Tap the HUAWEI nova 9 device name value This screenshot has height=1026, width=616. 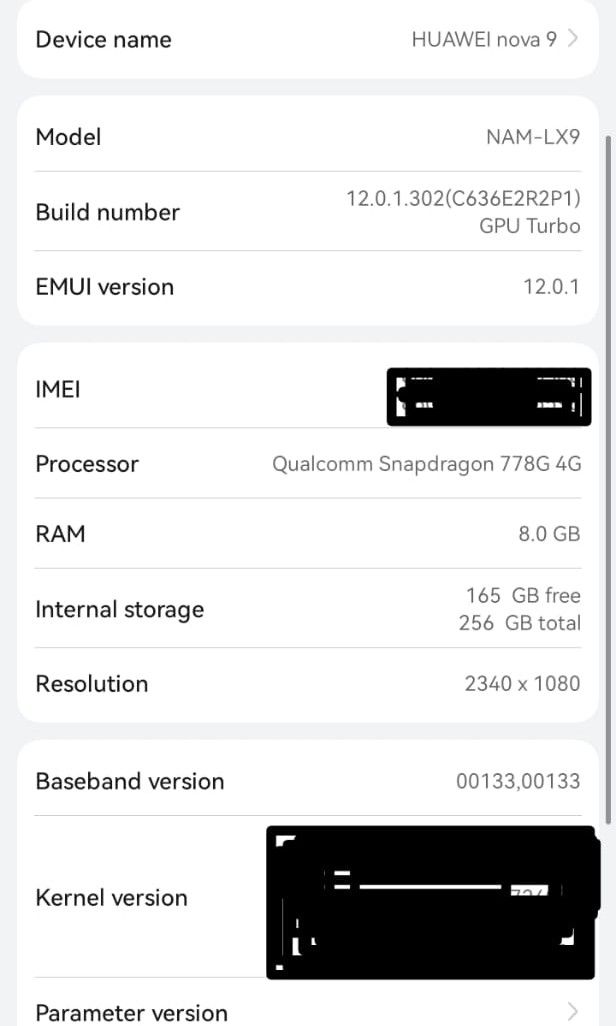[x=484, y=39]
